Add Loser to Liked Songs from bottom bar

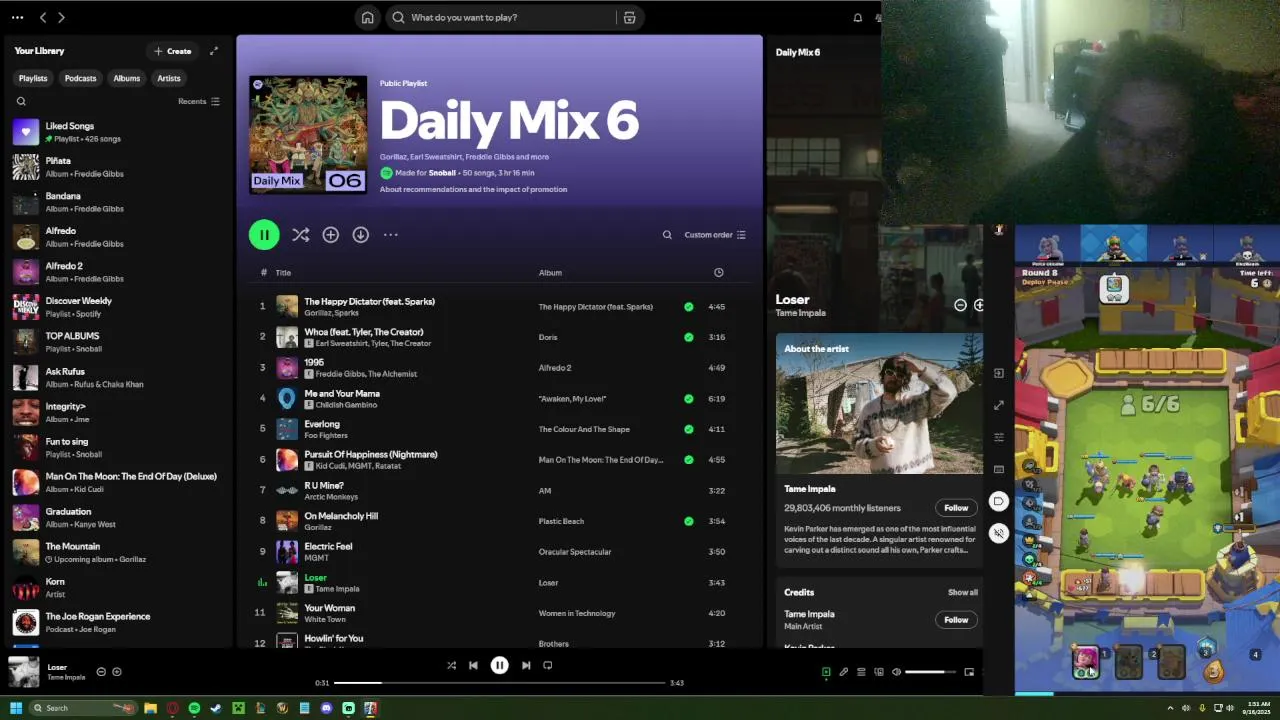(x=117, y=672)
